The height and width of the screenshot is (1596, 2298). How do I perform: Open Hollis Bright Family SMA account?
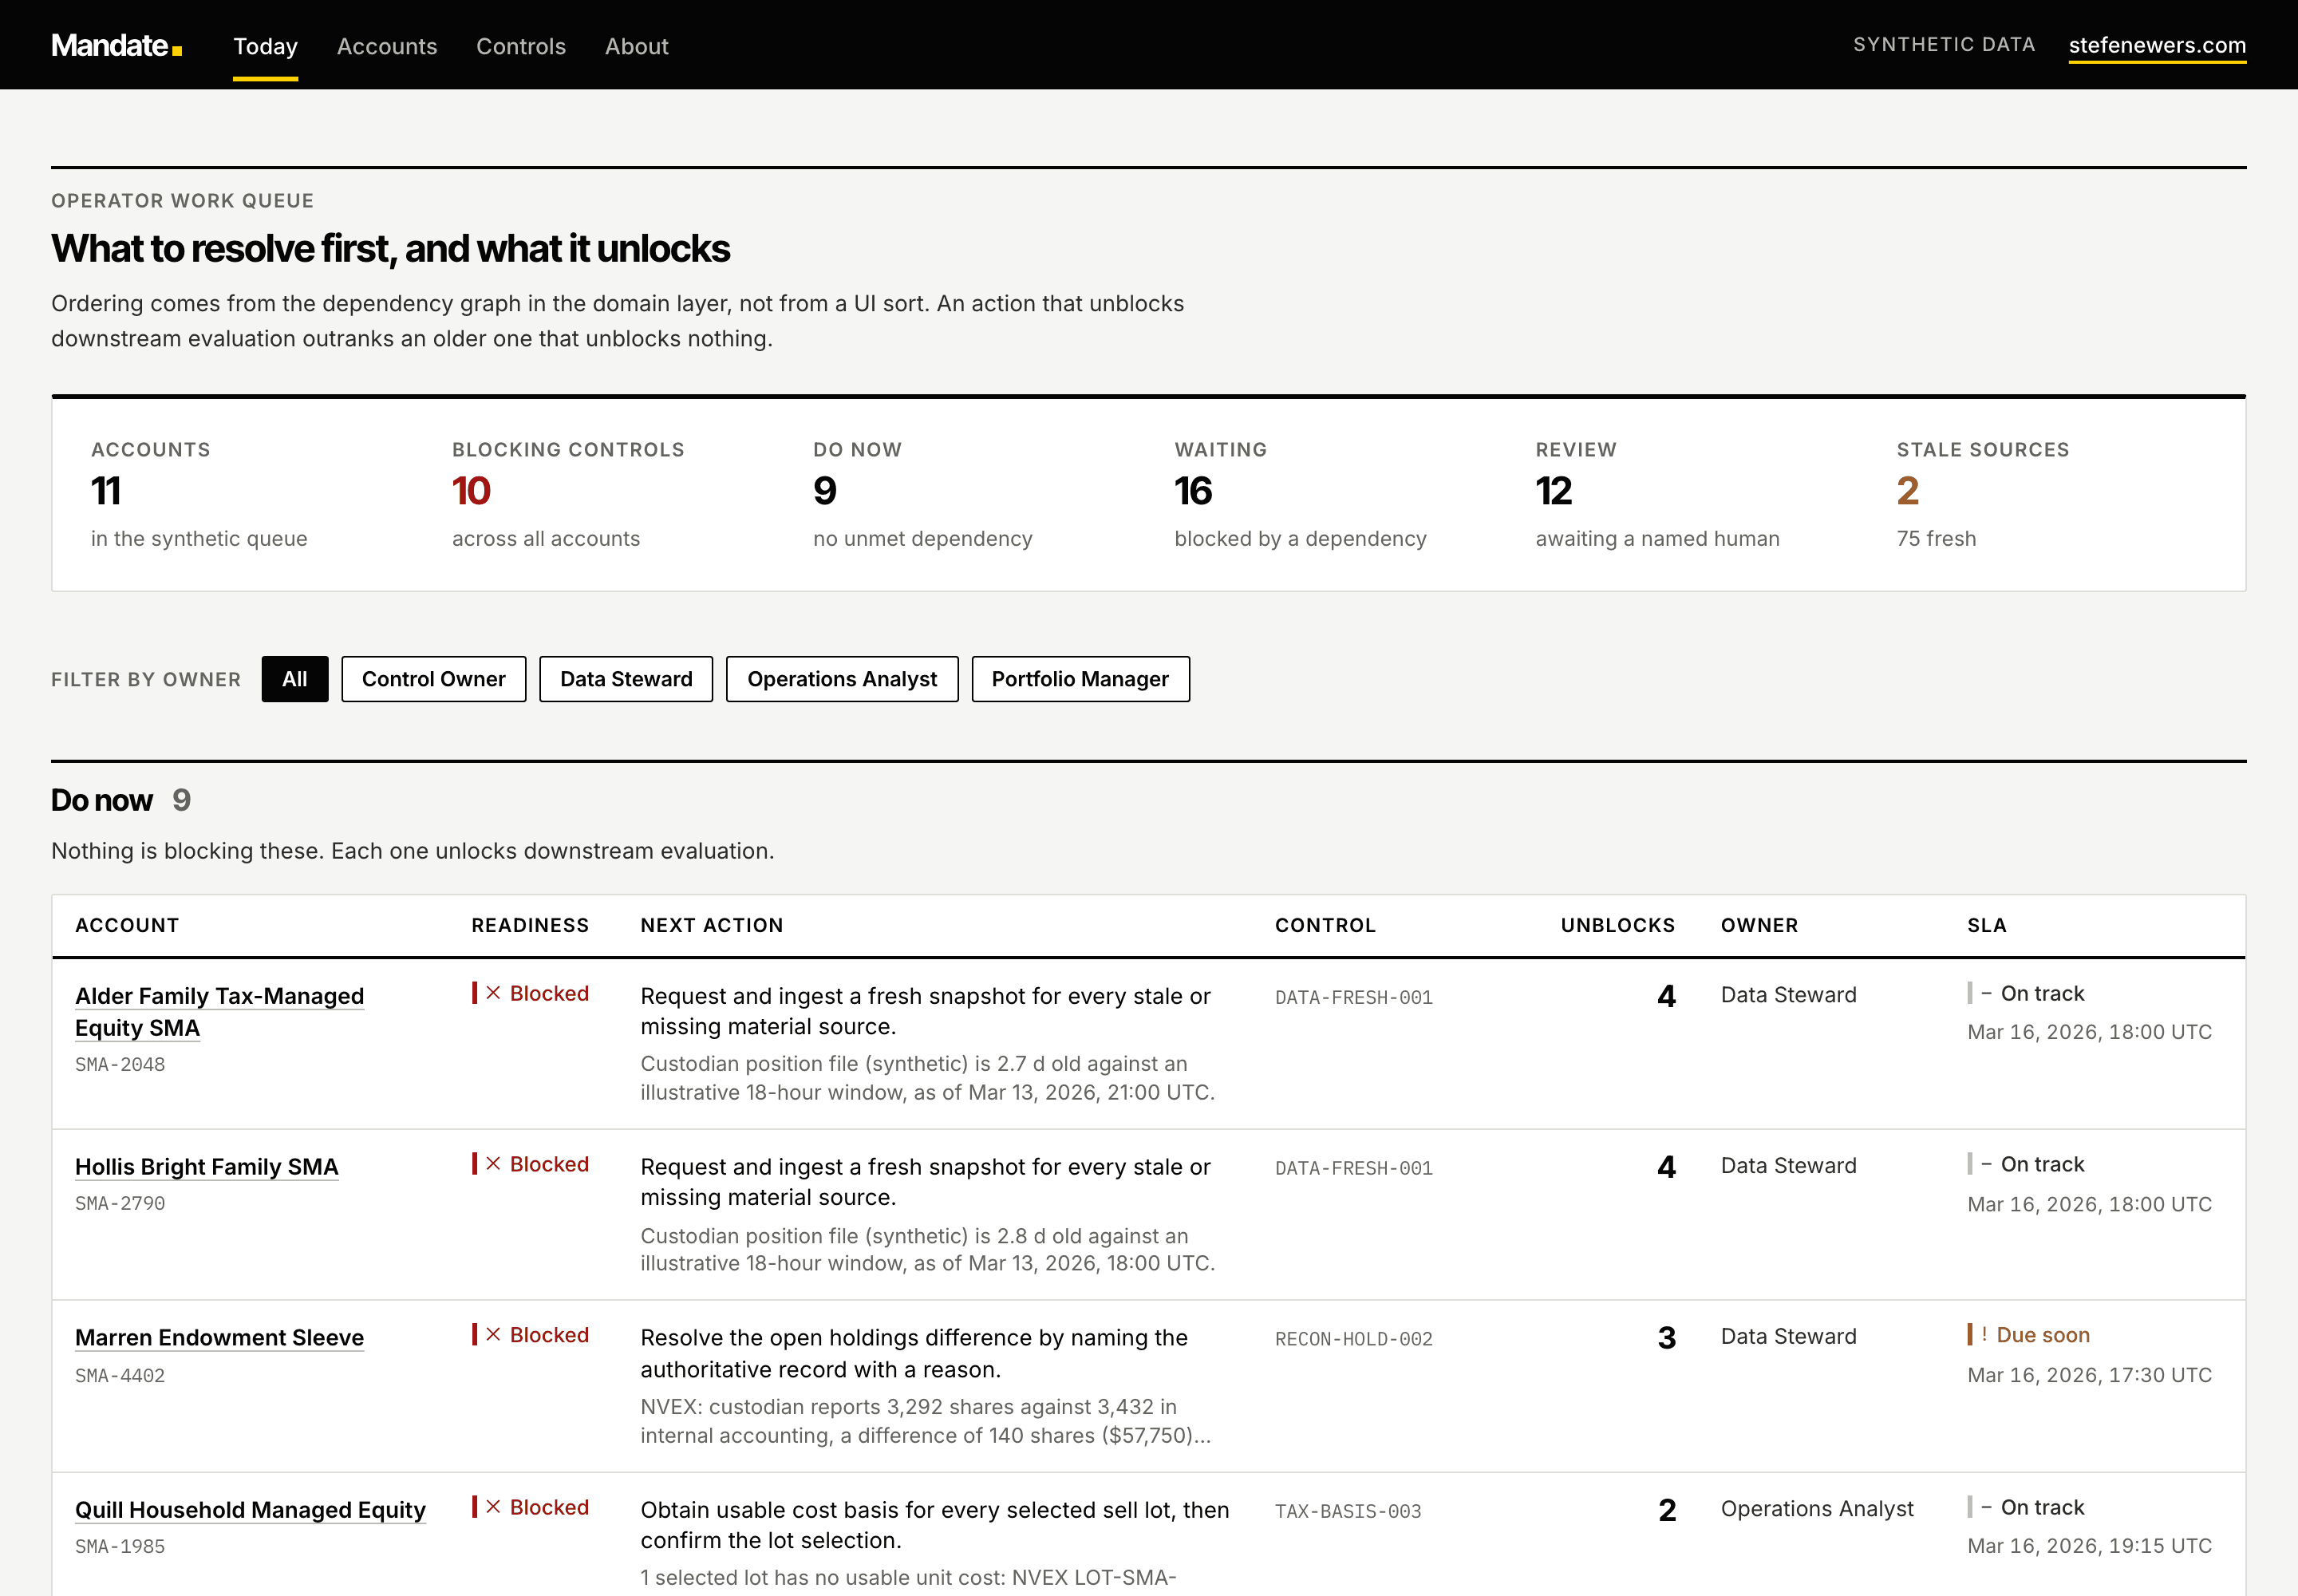pos(207,1166)
